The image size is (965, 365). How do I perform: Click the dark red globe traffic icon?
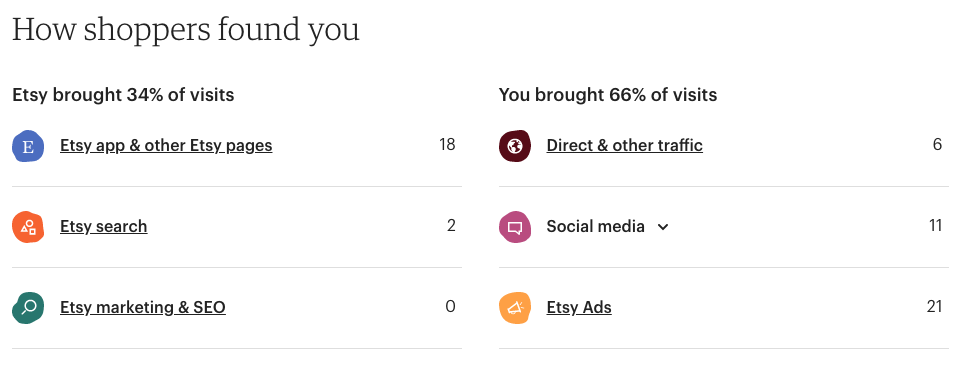[515, 146]
